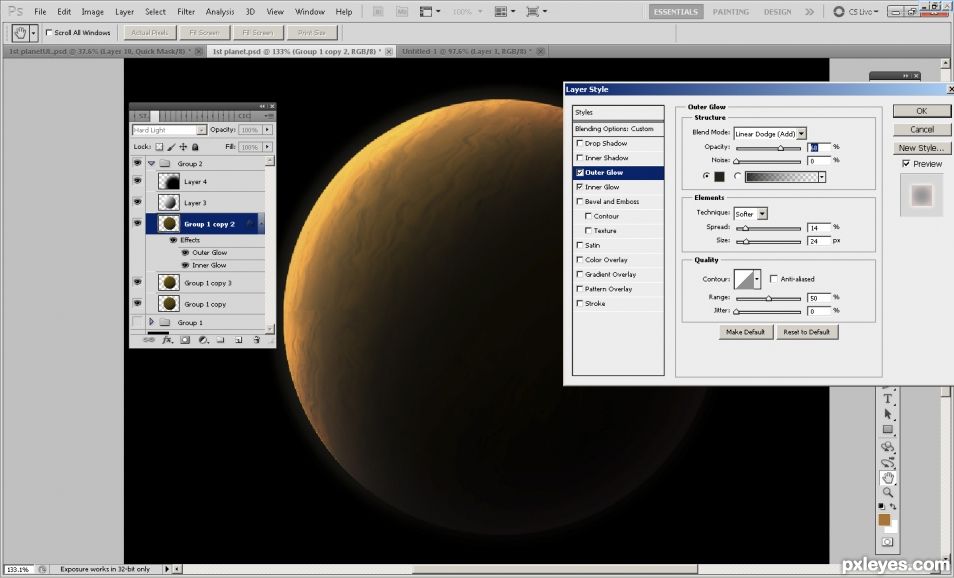Swap foreground and background colors
The image size is (954, 578).
pyautogui.click(x=893, y=506)
